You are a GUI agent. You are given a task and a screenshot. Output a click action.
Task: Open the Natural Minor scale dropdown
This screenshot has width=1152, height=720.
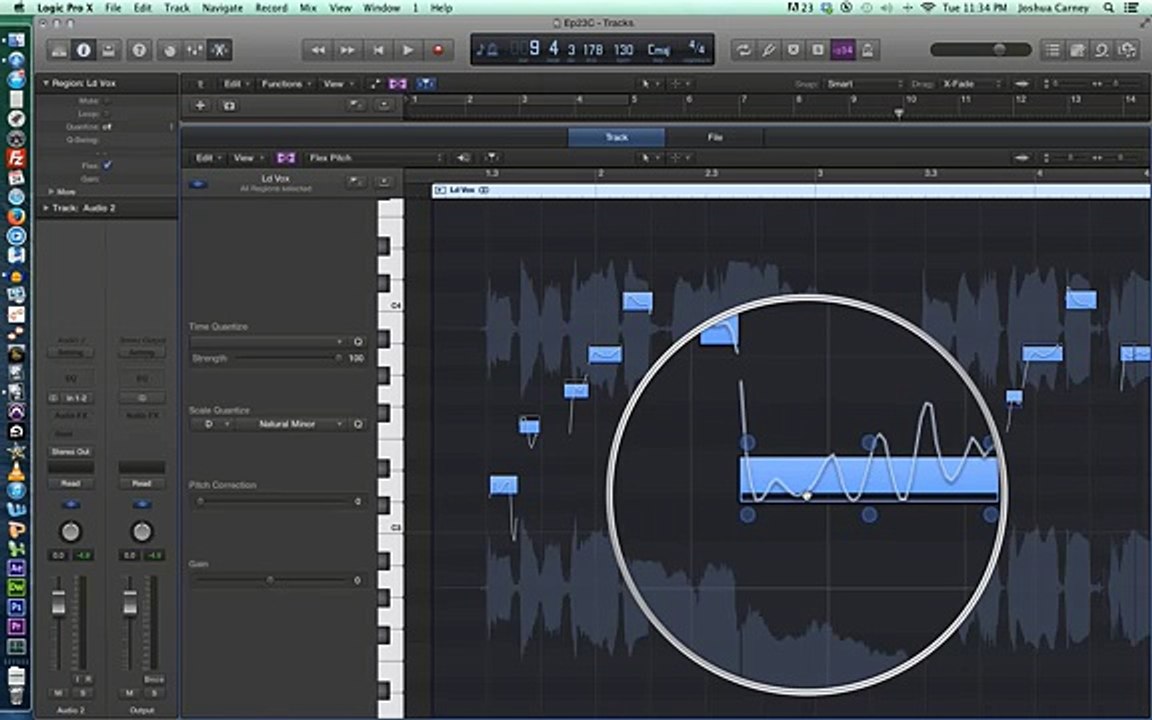pyautogui.click(x=292, y=424)
